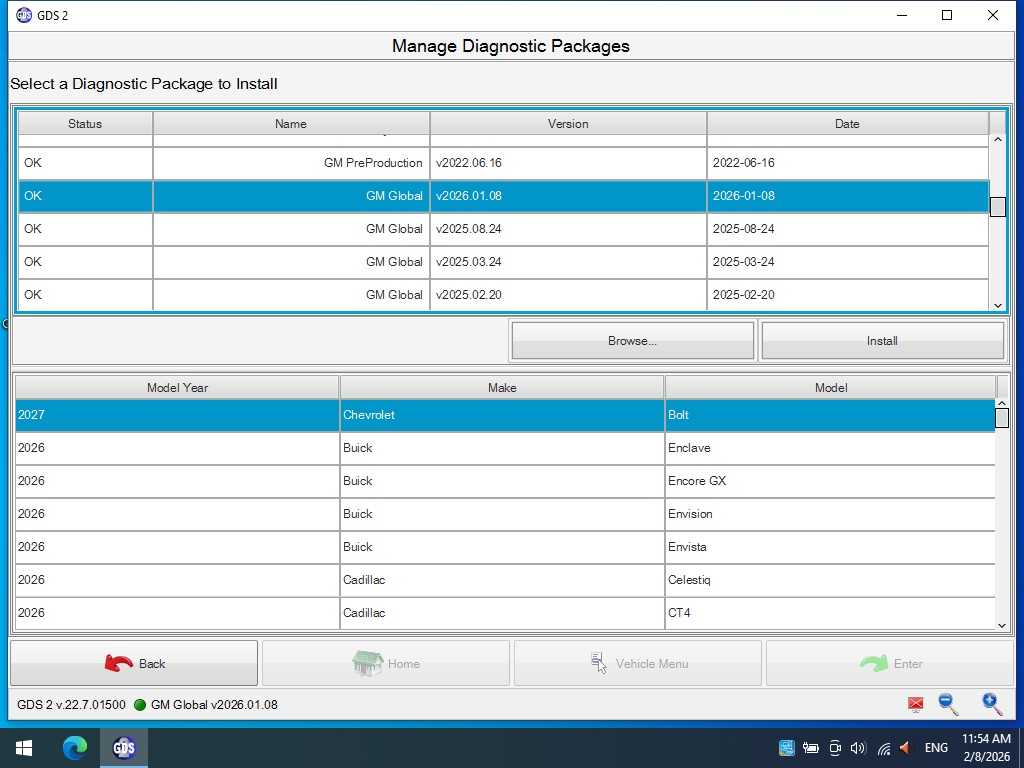Click the volume speaker tray icon
Image resolution: width=1024 pixels, height=768 pixels.
point(857,748)
